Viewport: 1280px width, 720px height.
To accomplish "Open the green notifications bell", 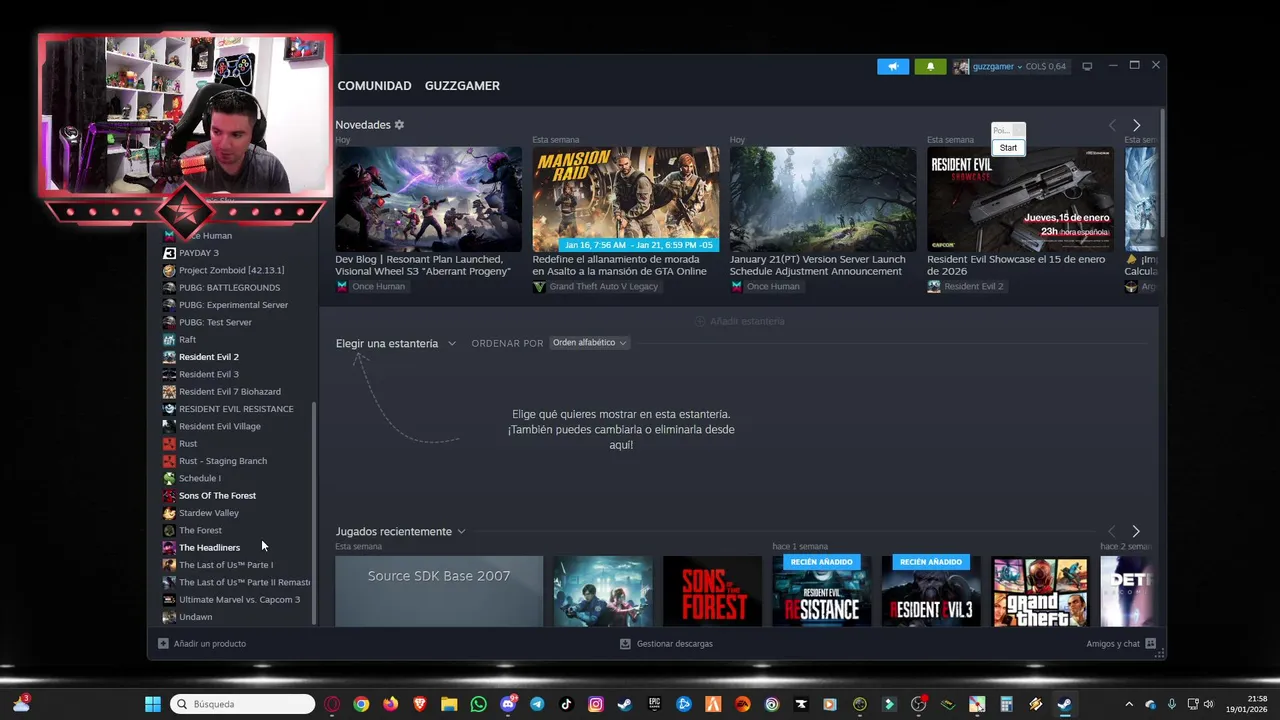I will tap(930, 66).
